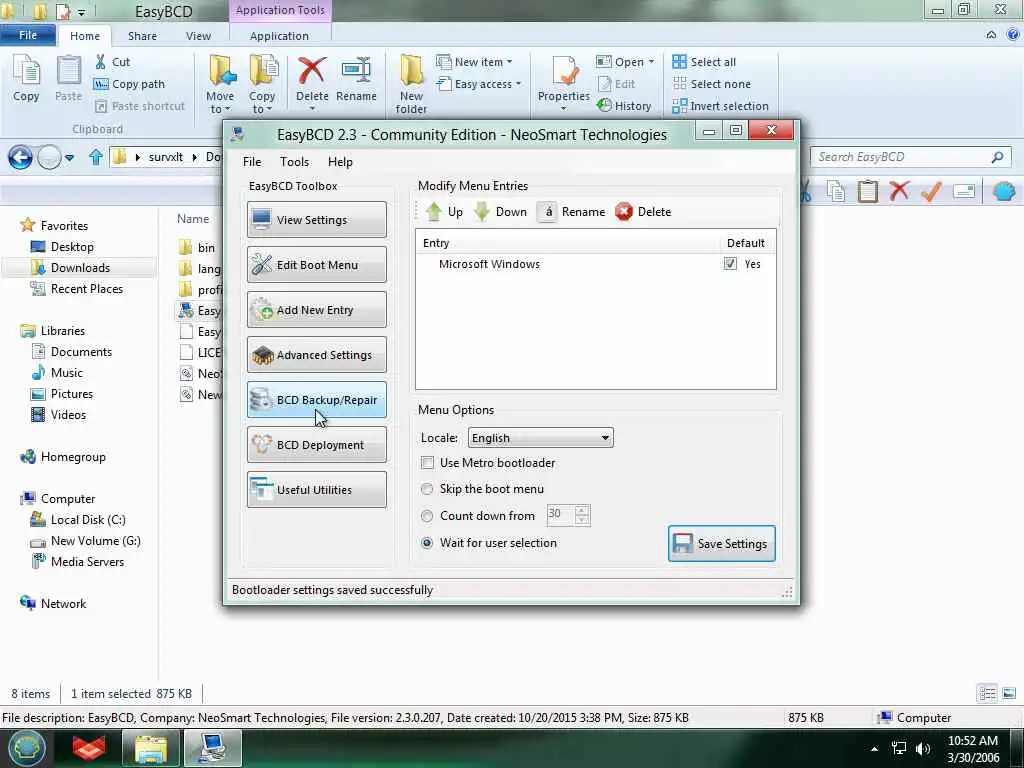Open BCD Deployment section
Image resolution: width=1024 pixels, height=768 pixels.
coord(317,445)
